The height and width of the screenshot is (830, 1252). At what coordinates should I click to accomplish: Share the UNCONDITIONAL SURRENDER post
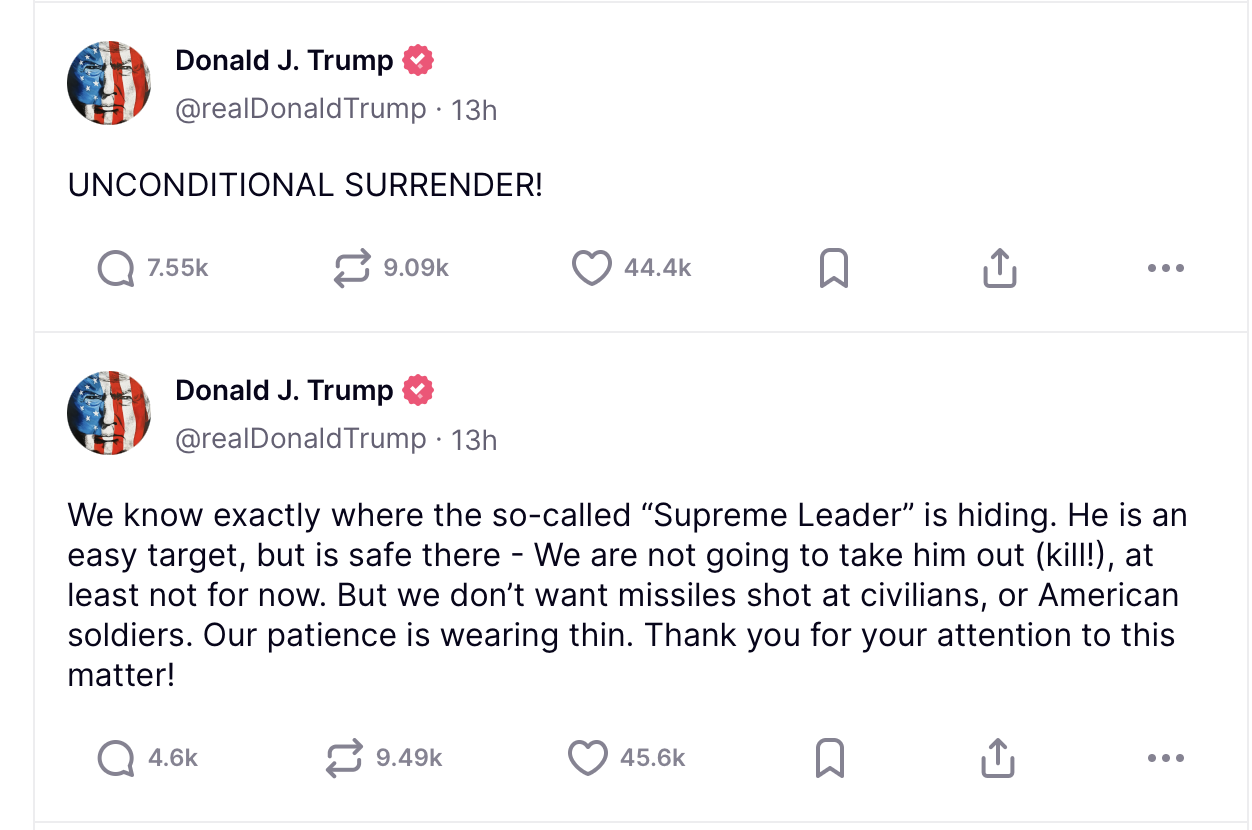[x=999, y=268]
